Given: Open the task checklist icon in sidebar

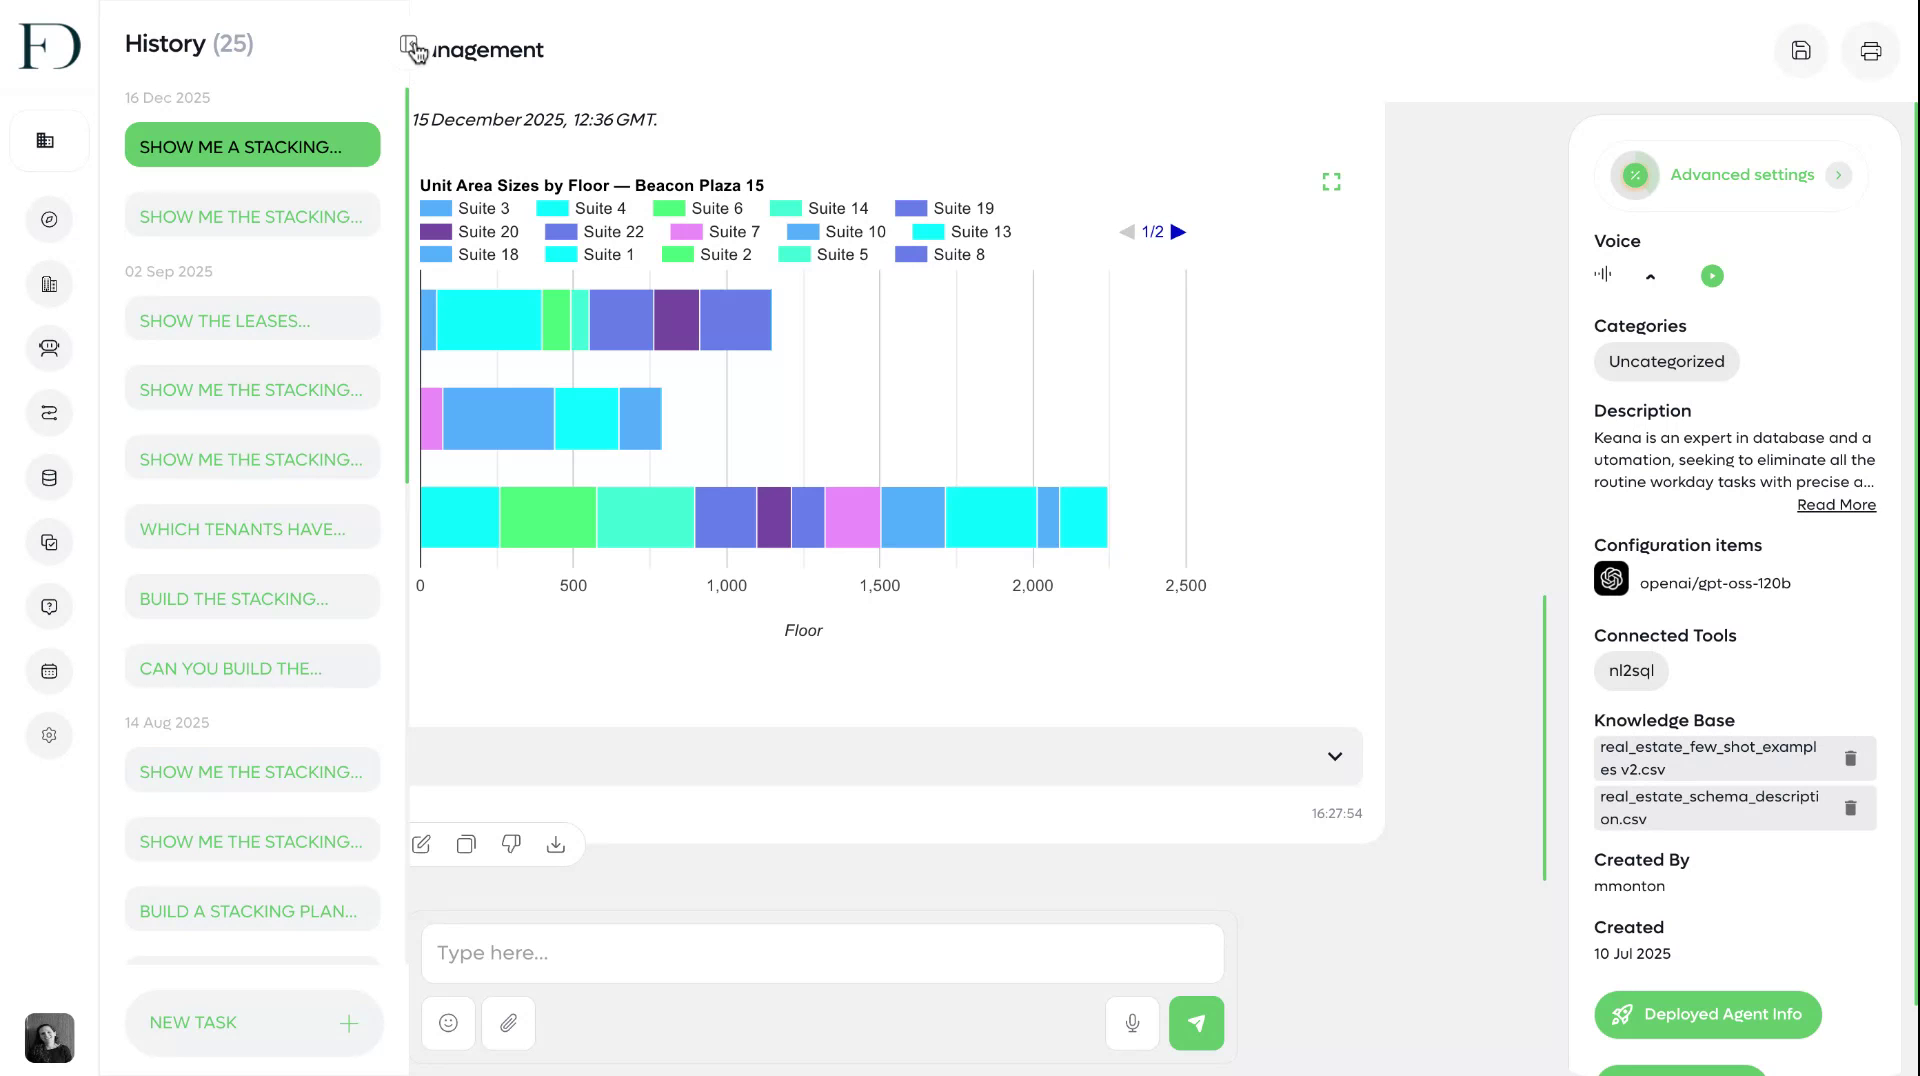Looking at the screenshot, I should 49,542.
